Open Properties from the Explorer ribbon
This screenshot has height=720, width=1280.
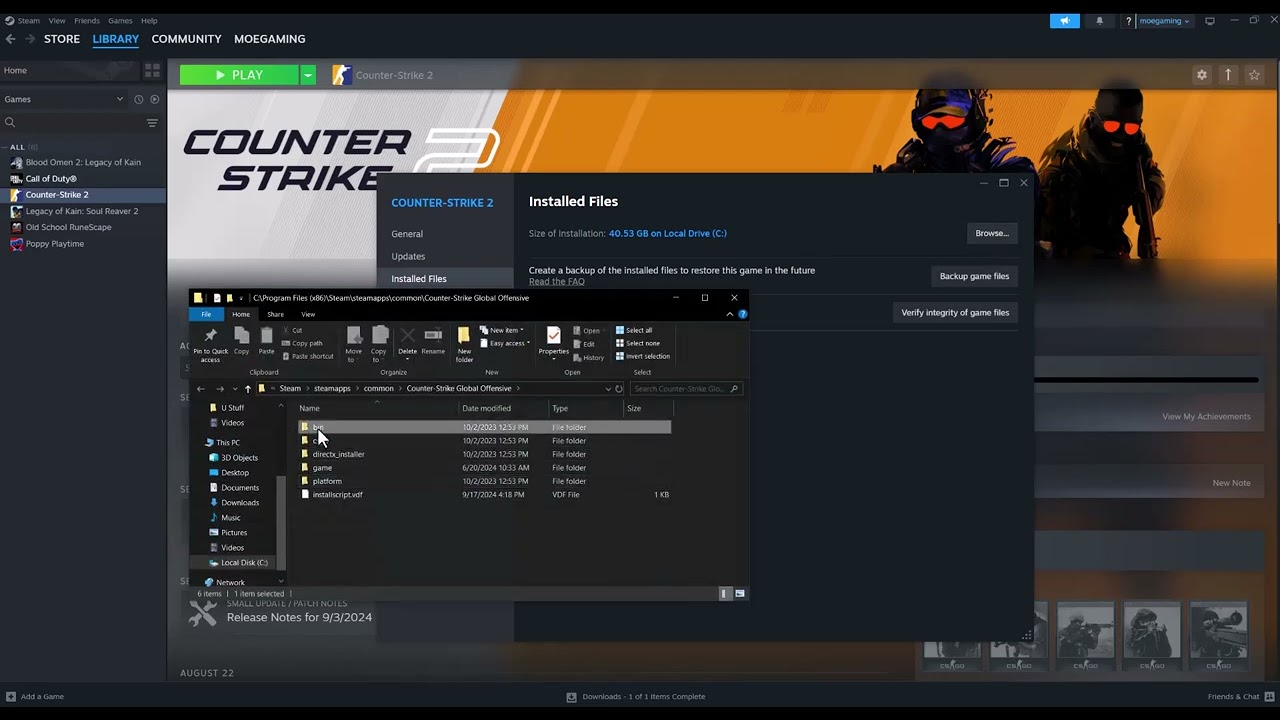click(x=553, y=341)
